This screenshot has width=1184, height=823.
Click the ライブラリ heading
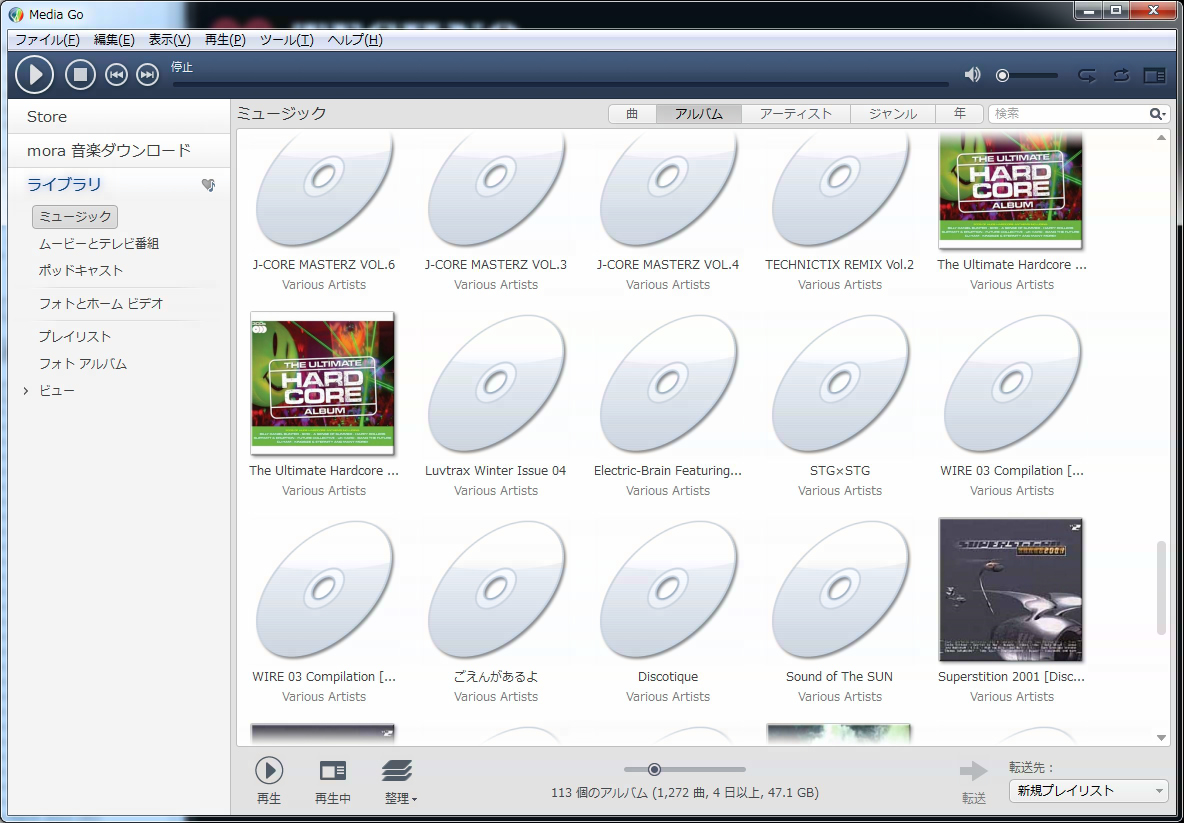tap(64, 184)
